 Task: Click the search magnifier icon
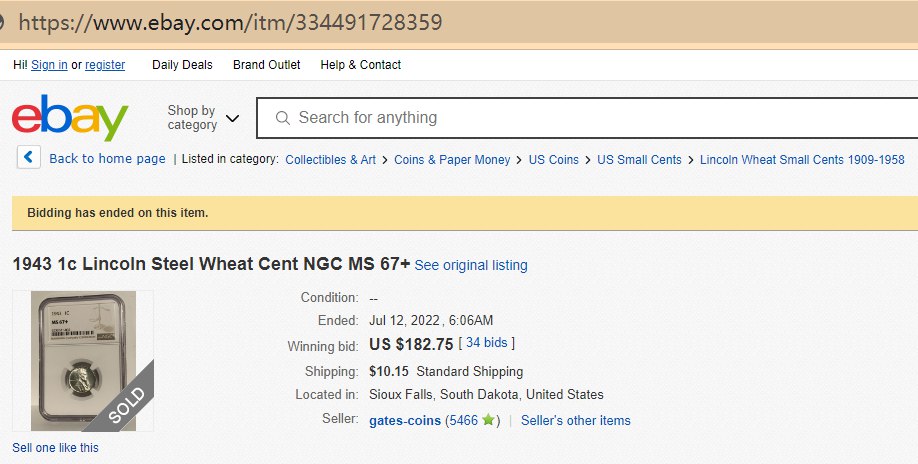click(x=282, y=118)
